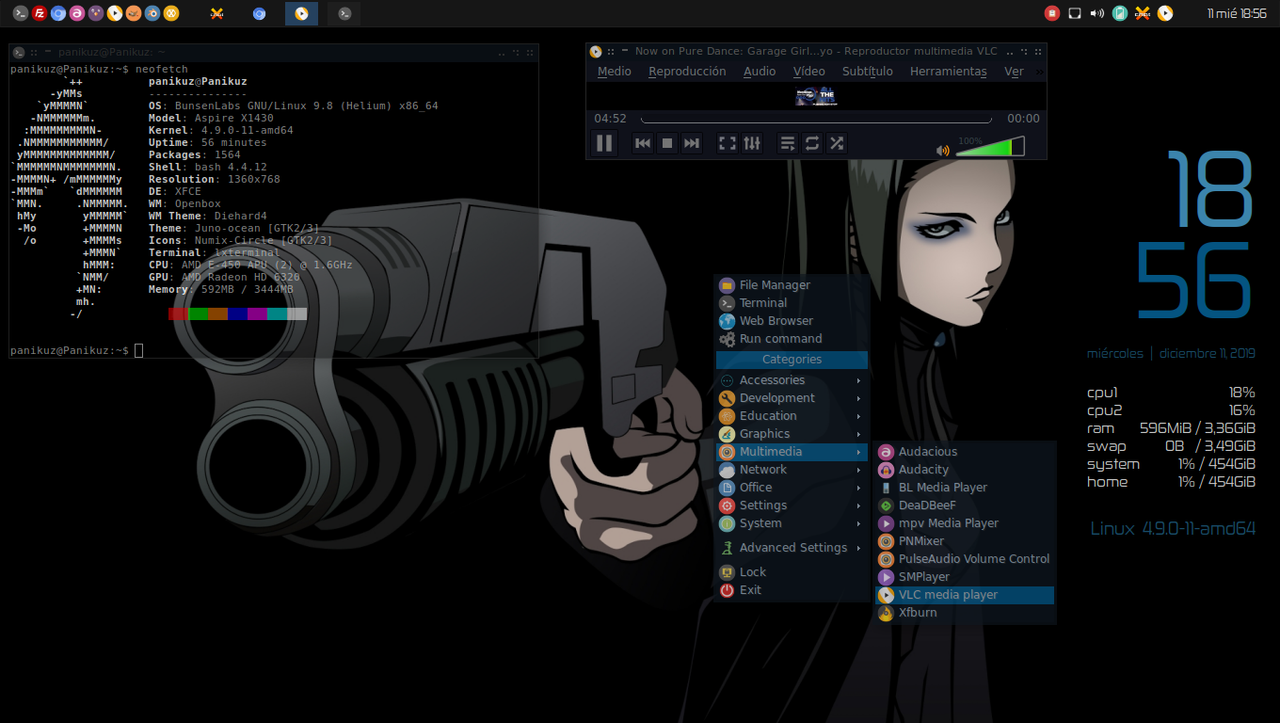This screenshot has width=1280, height=723.
Task: Launch Audacious from the Multimedia submenu
Action: 964,452
